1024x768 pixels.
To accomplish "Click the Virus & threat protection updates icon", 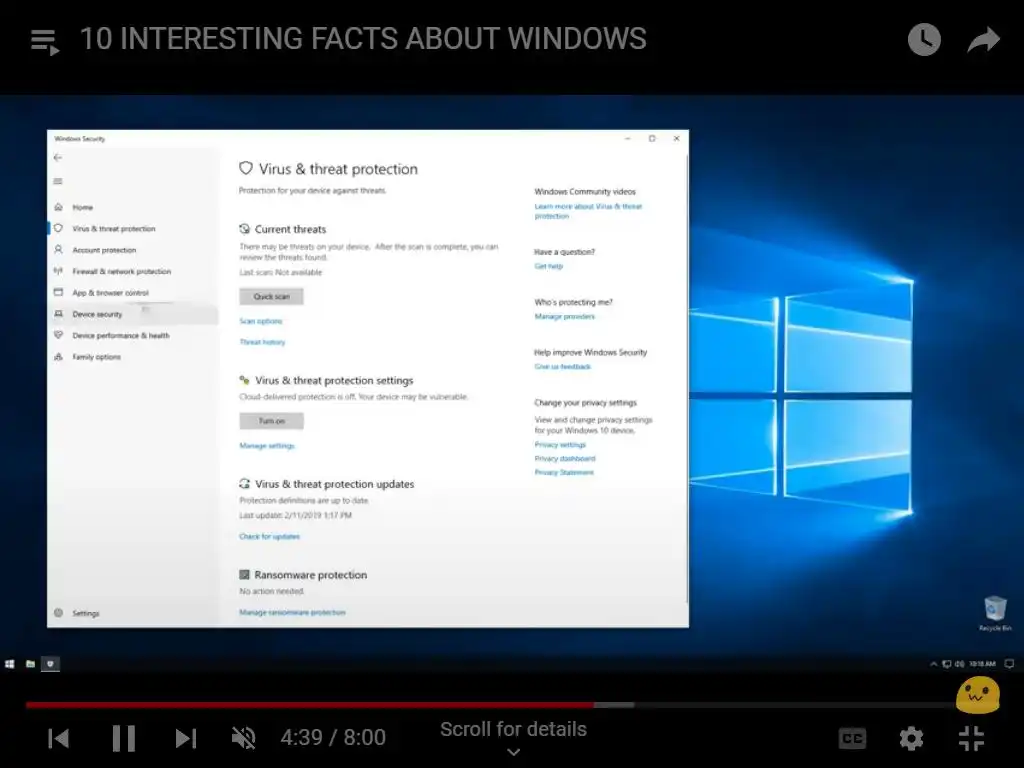I will [x=245, y=484].
